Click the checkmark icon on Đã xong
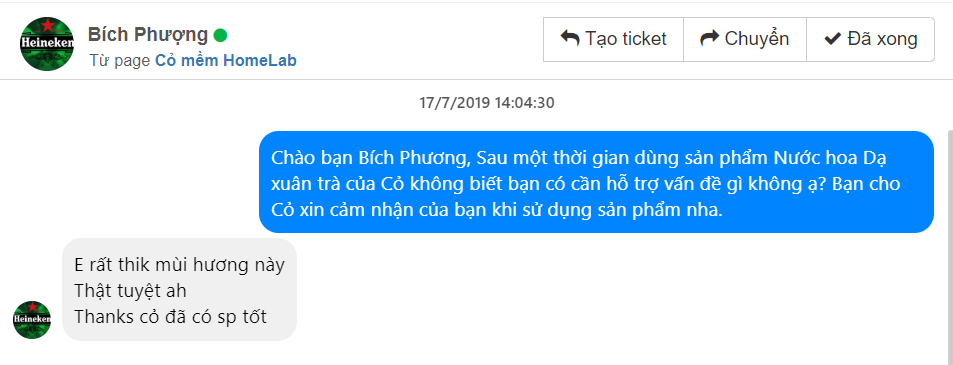 click(x=832, y=39)
